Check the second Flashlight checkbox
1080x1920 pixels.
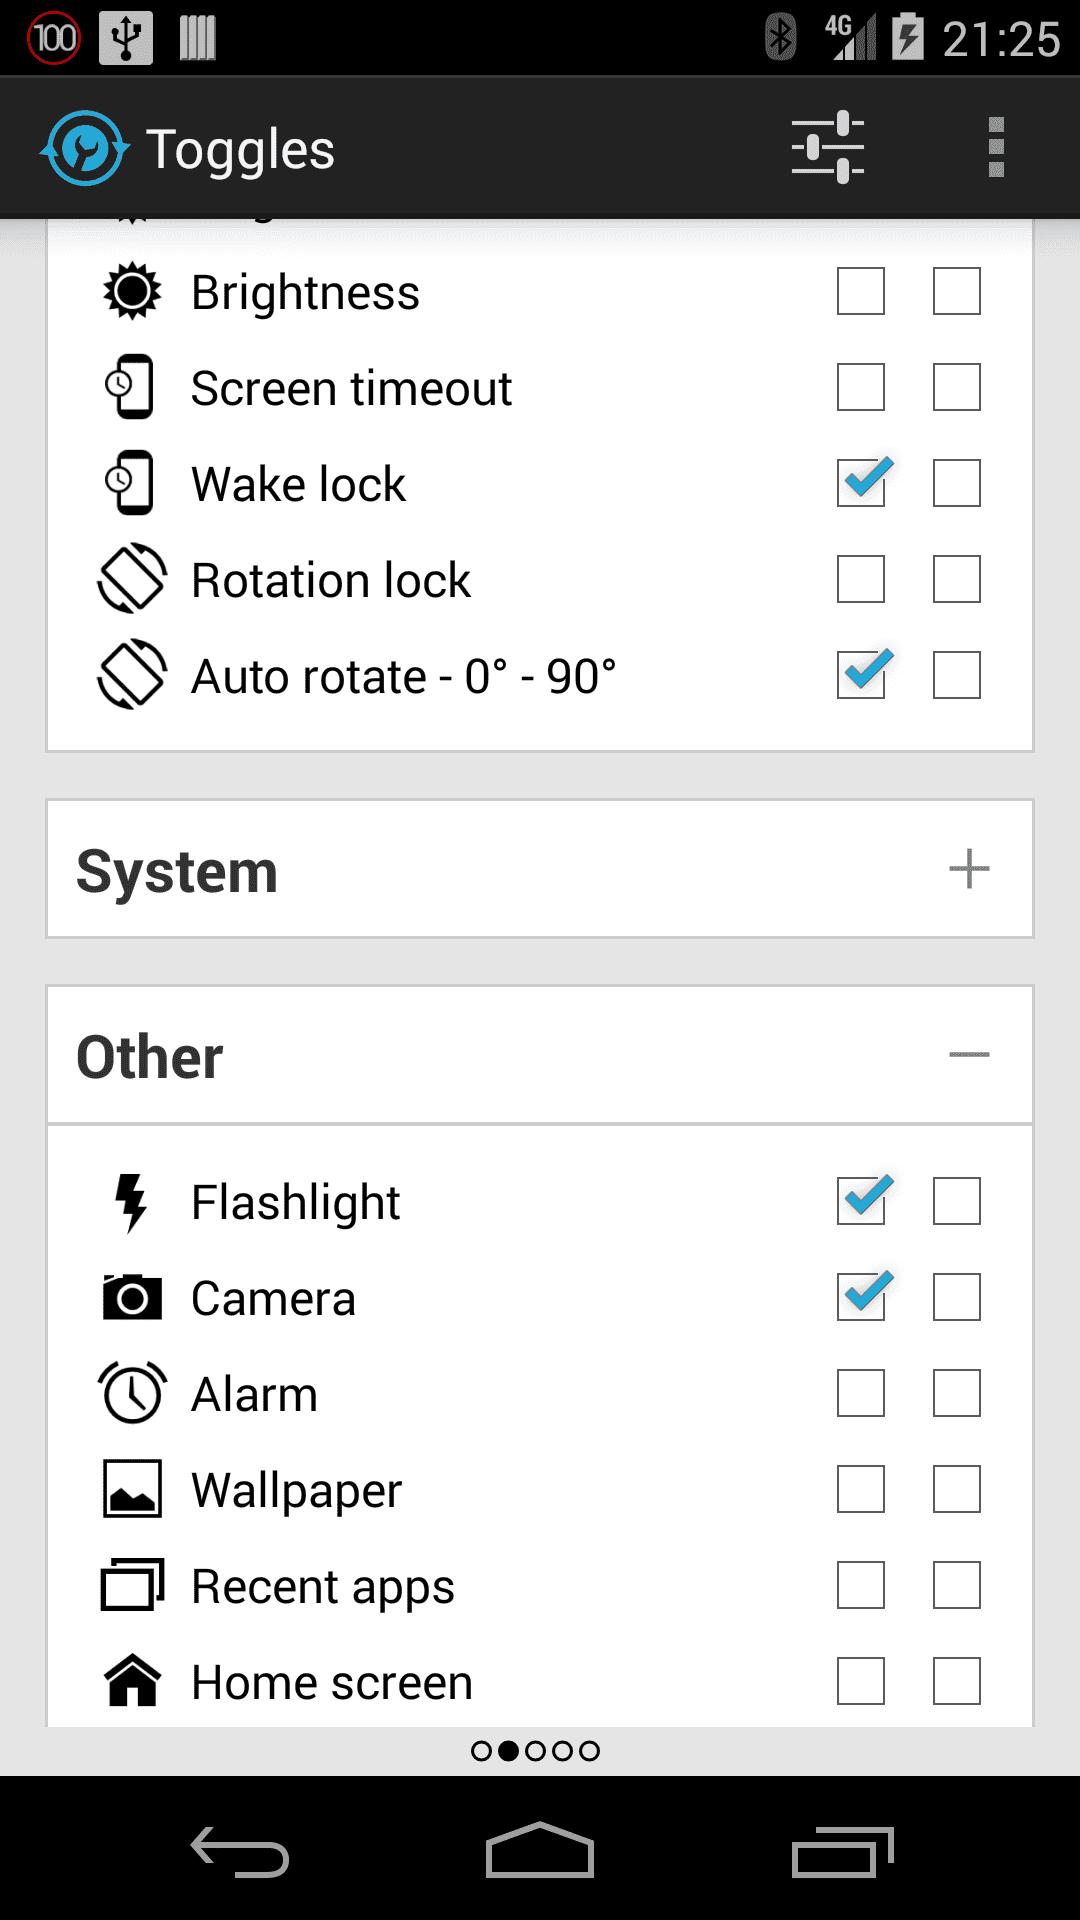[x=957, y=1201]
